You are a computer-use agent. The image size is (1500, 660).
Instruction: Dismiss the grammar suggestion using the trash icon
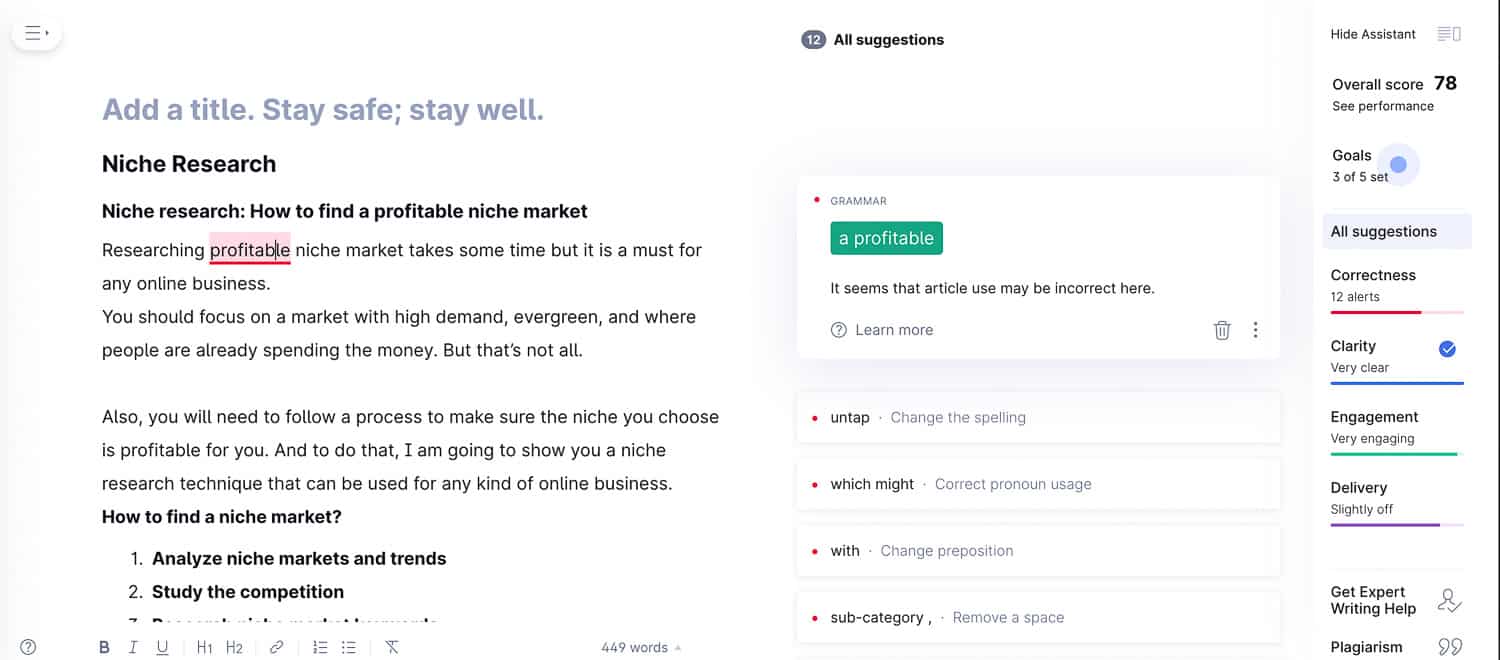point(1221,330)
